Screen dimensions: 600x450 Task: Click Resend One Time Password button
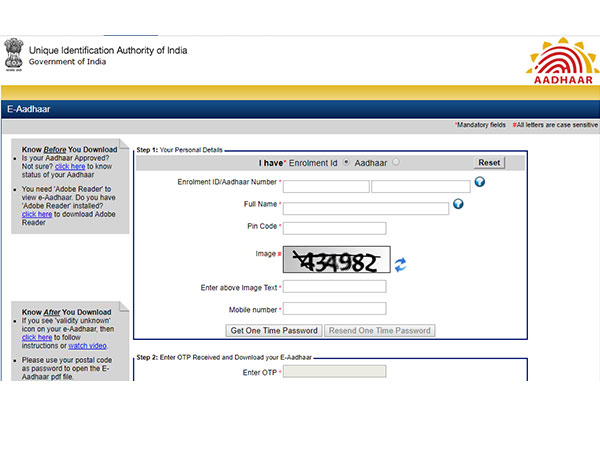tap(379, 330)
